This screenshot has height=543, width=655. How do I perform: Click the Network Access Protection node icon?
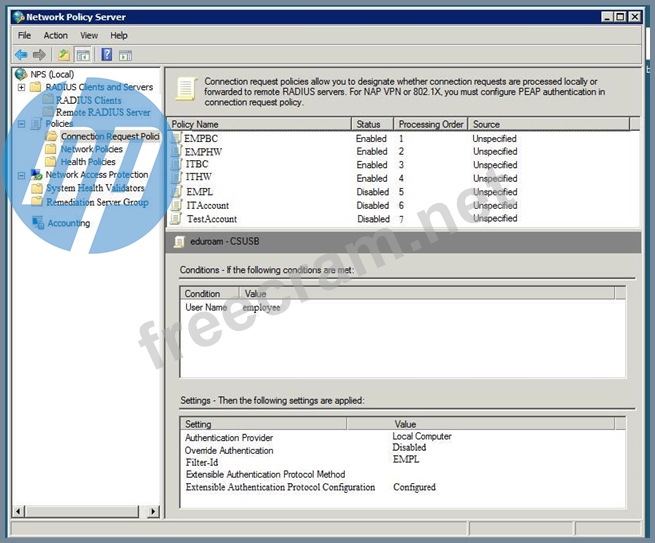37,175
